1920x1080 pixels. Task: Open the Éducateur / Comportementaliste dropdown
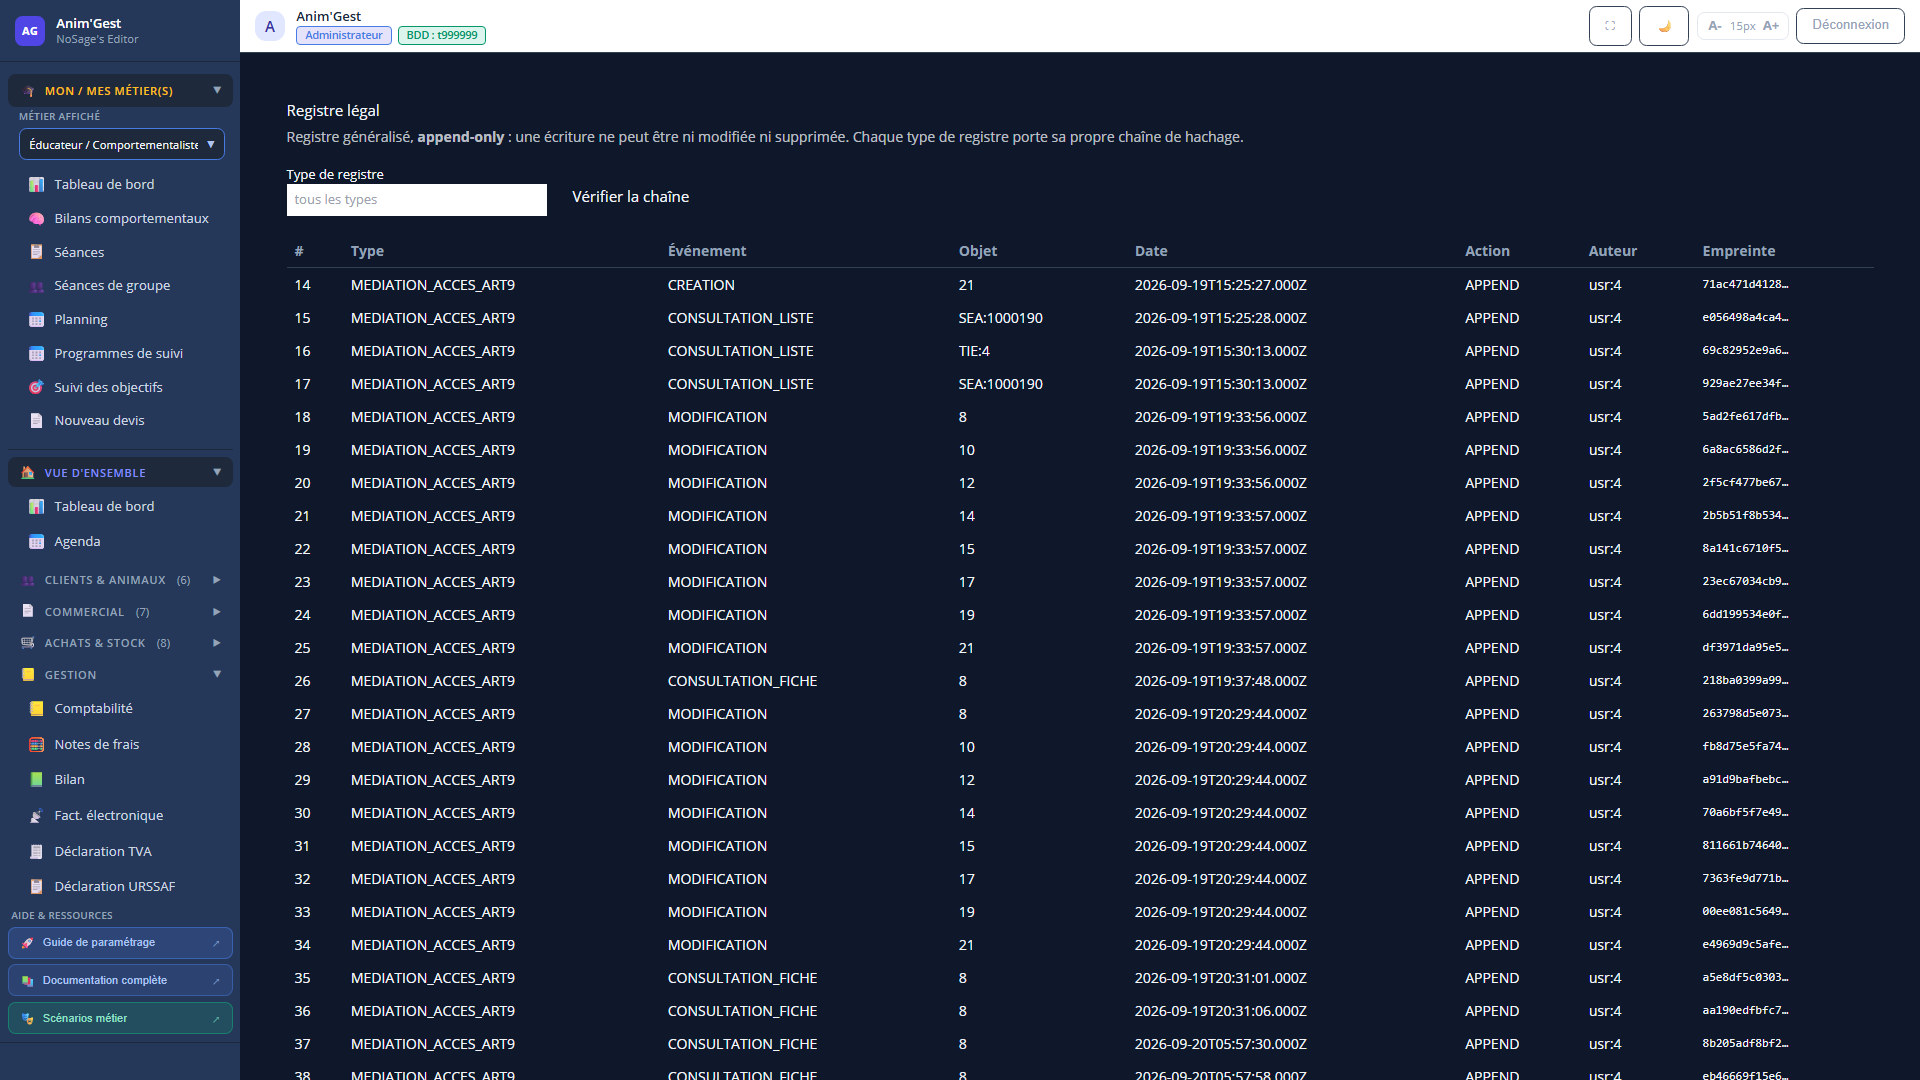click(x=122, y=144)
